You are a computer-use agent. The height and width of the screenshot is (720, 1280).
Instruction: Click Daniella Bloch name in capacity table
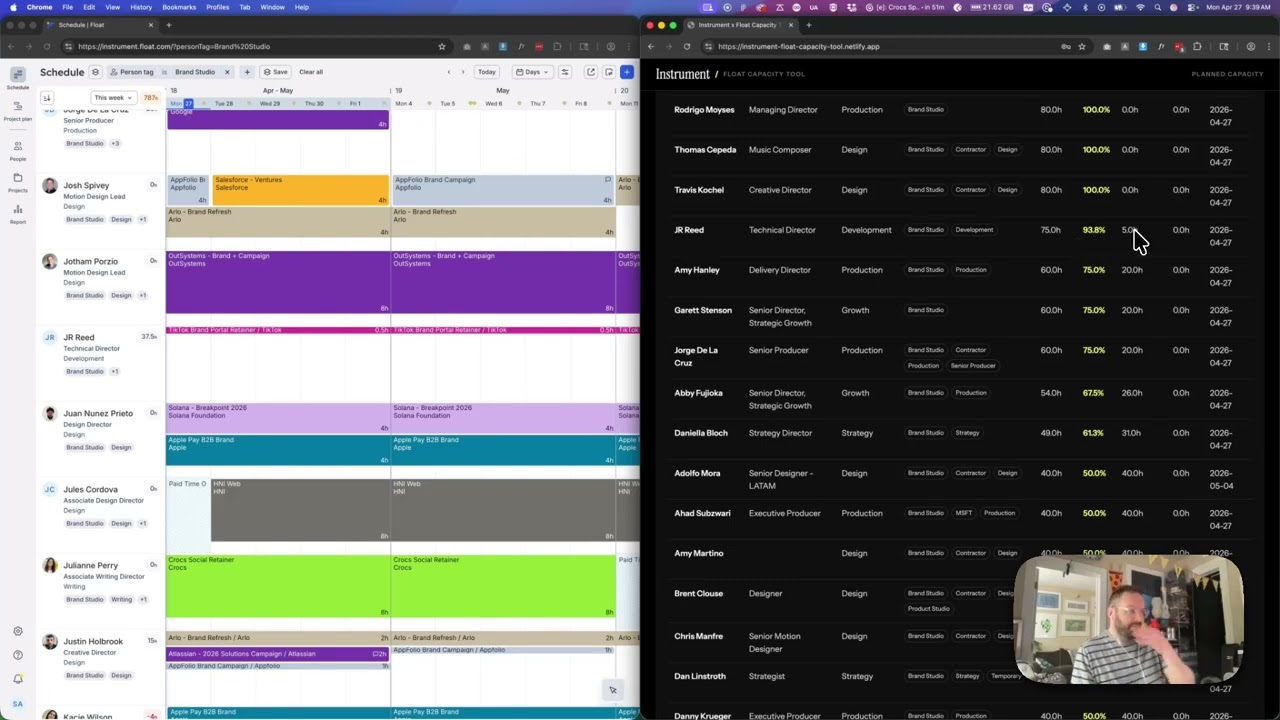click(701, 433)
